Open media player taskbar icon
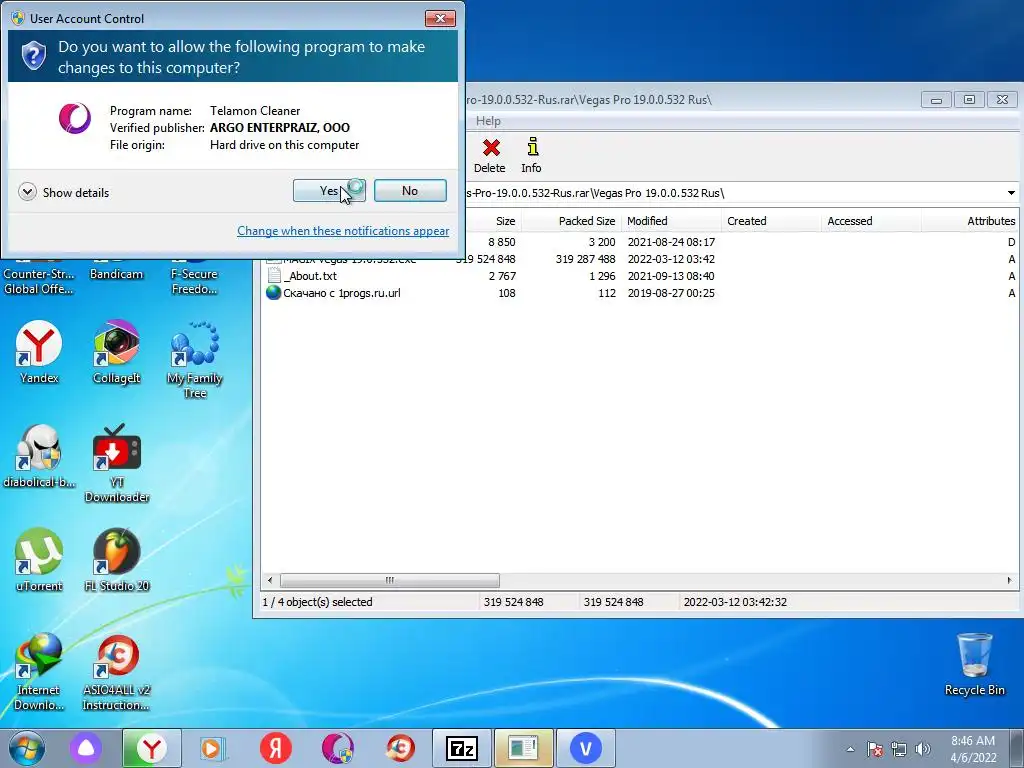The height and width of the screenshot is (768, 1024). coord(212,748)
